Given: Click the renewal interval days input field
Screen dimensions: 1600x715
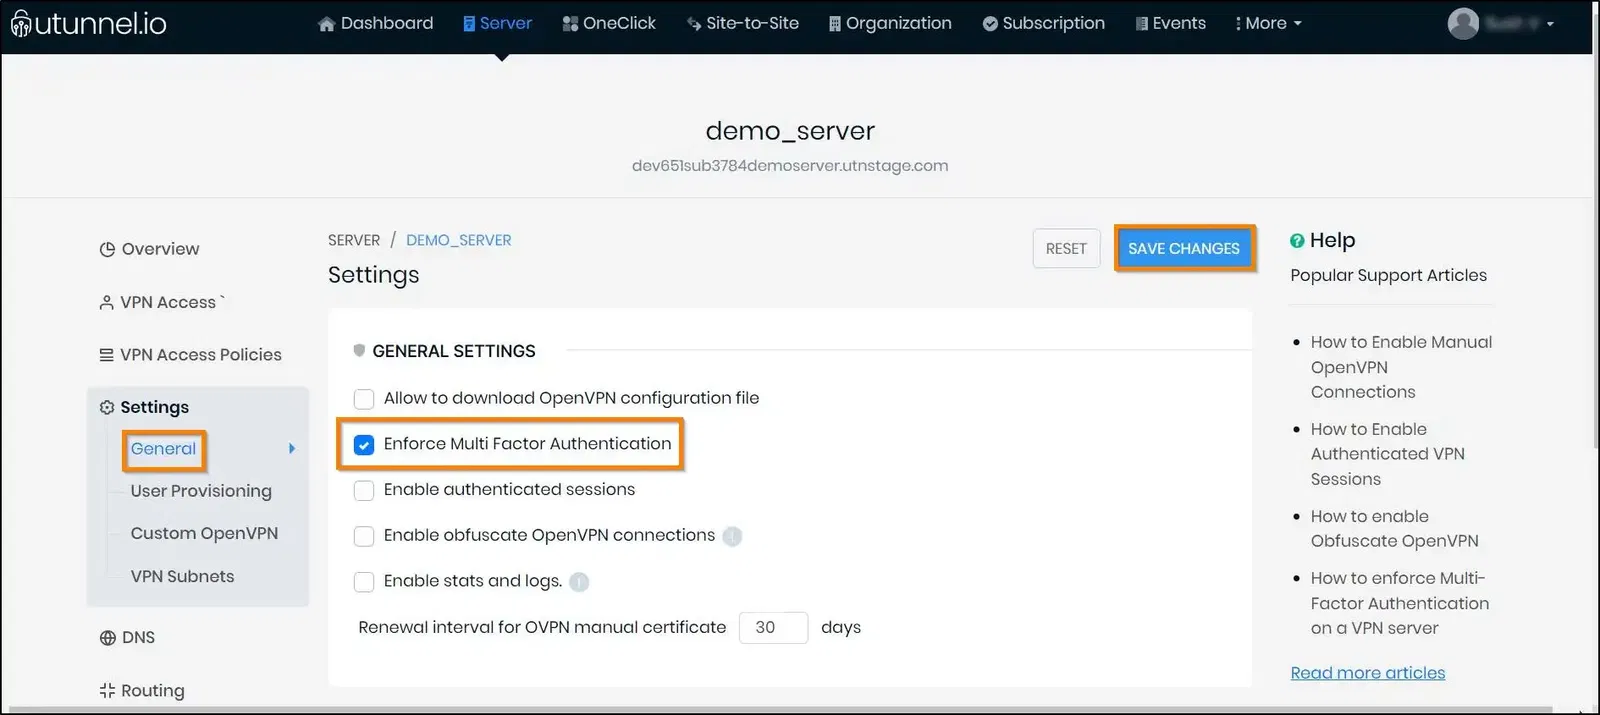Looking at the screenshot, I should pyautogui.click(x=773, y=628).
